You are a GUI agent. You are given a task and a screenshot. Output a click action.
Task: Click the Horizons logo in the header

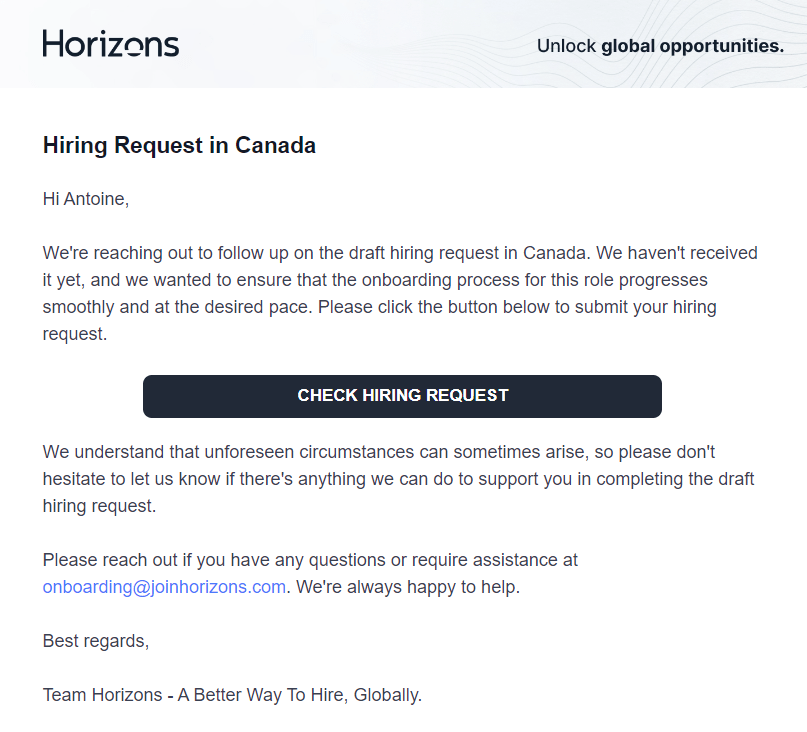tap(111, 43)
